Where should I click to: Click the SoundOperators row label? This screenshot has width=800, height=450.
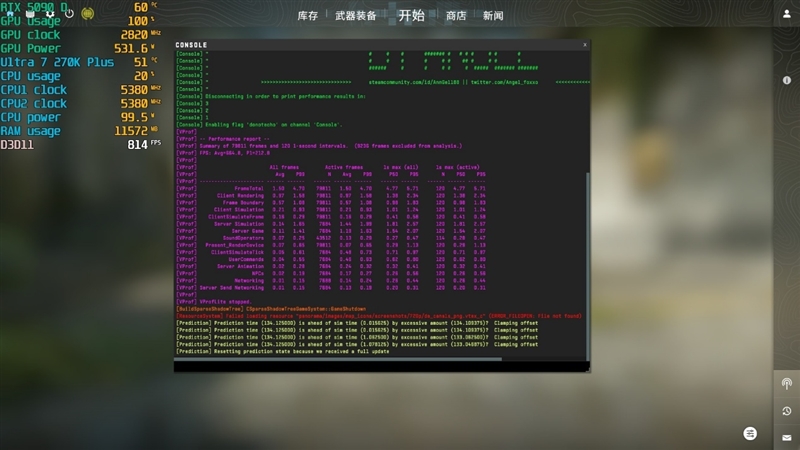click(x=243, y=238)
